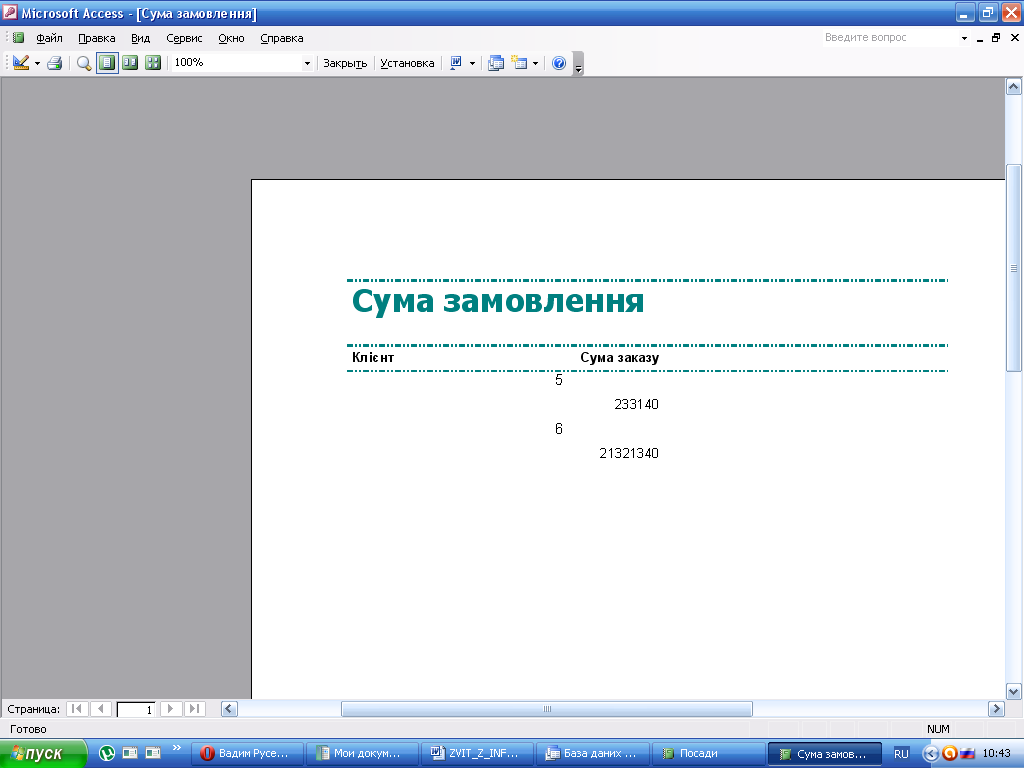Show multiple pages grid view
This screenshot has height=768, width=1024.
coord(153,63)
